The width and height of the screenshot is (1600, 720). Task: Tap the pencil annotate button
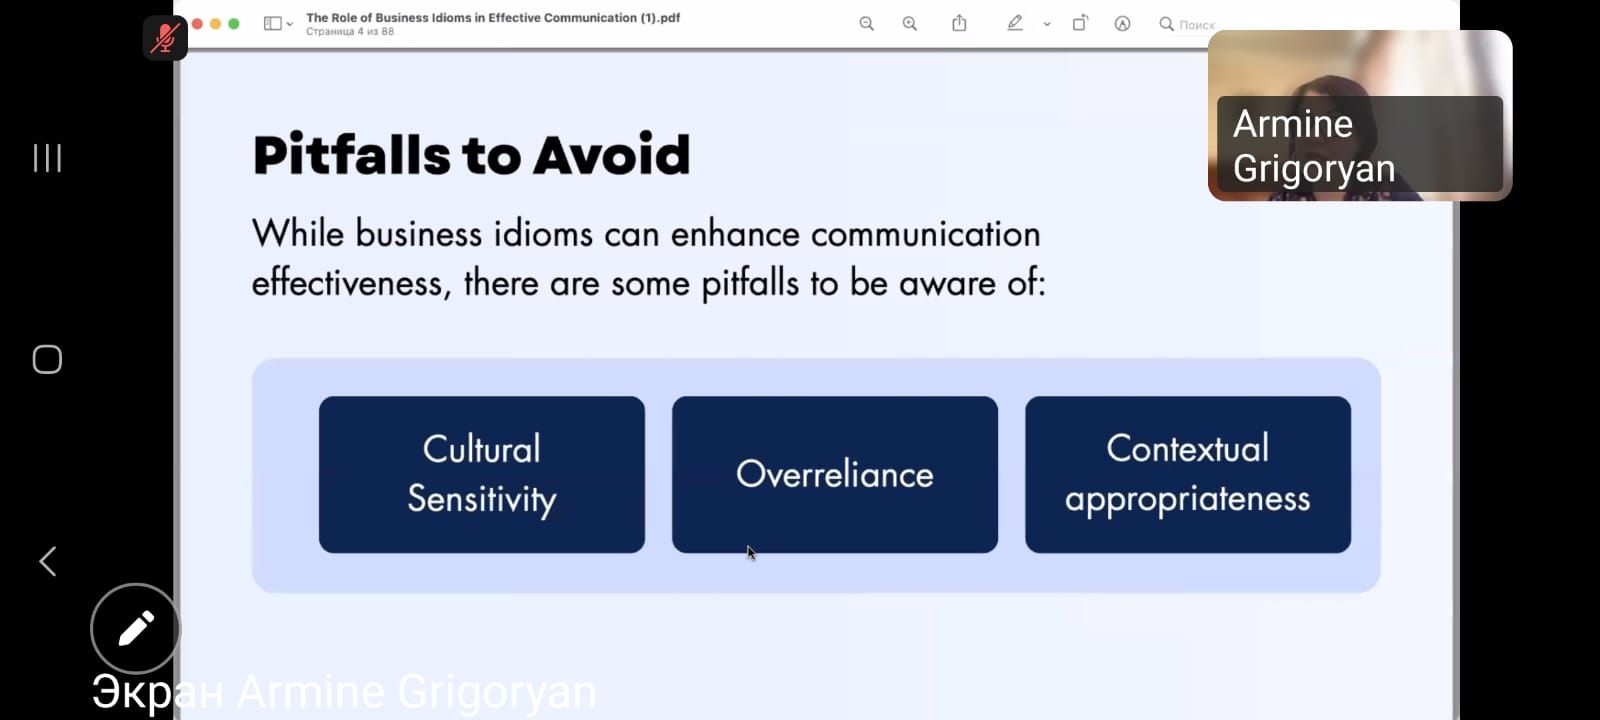[x=135, y=628]
